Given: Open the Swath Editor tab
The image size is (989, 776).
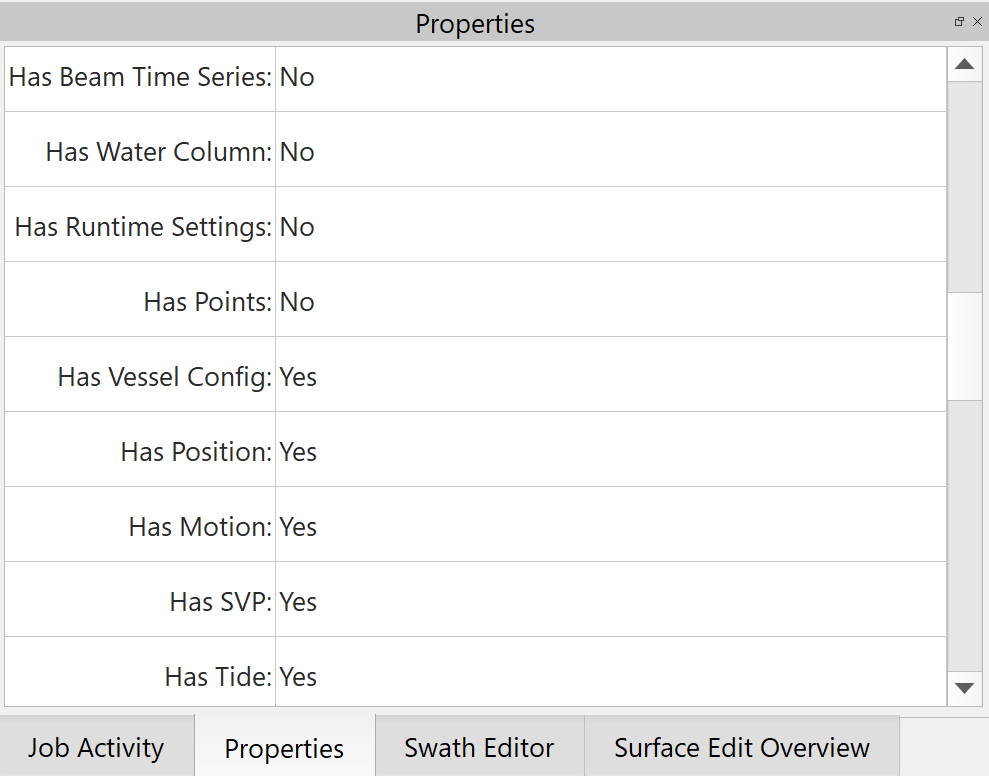Looking at the screenshot, I should pyautogui.click(x=479, y=748).
